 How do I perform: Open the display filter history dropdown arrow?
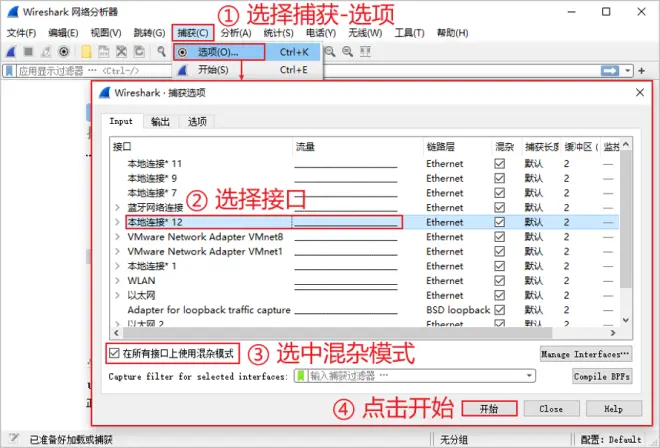pos(627,70)
